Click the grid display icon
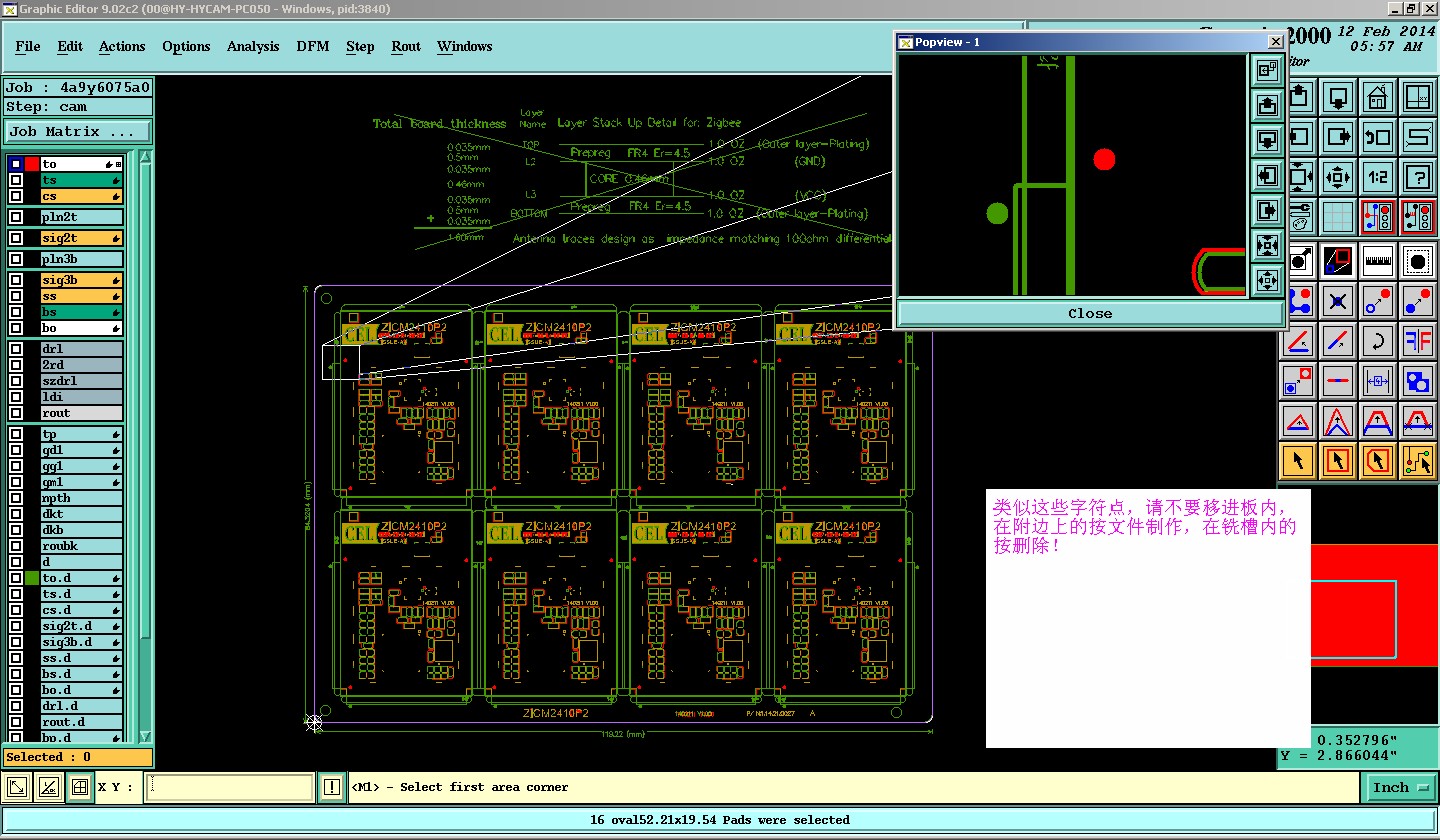Image resolution: width=1440 pixels, height=840 pixels. pyautogui.click(x=1338, y=217)
